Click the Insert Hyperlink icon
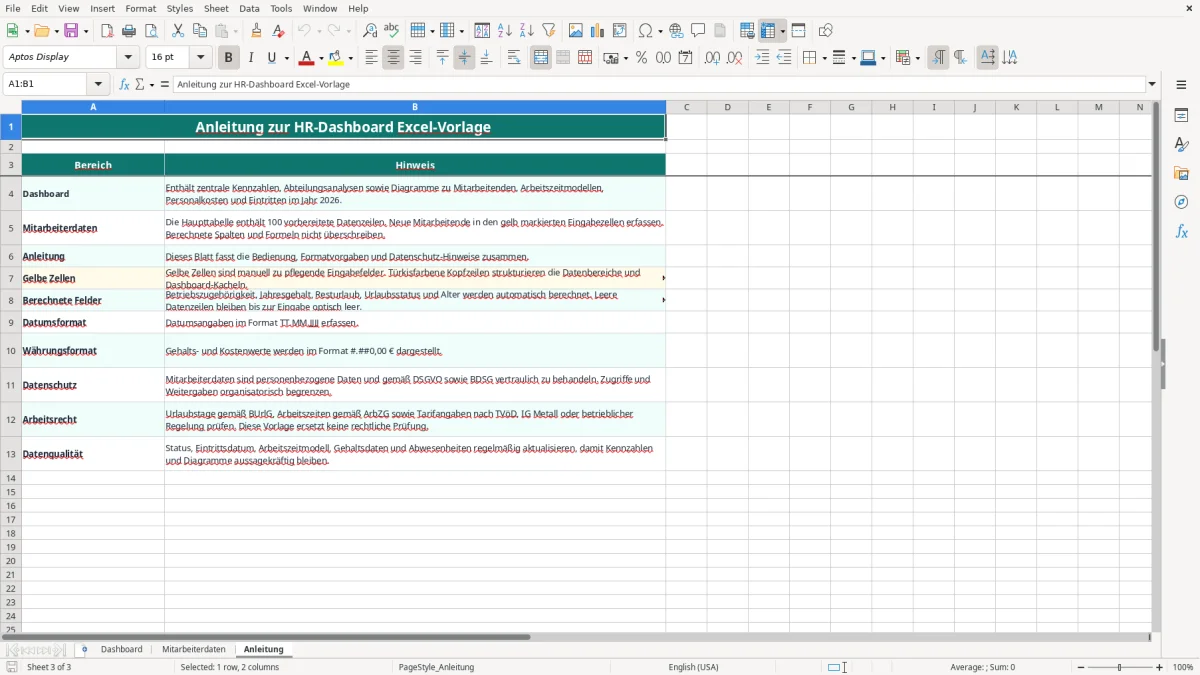This screenshot has width=1200, height=675. click(x=676, y=31)
